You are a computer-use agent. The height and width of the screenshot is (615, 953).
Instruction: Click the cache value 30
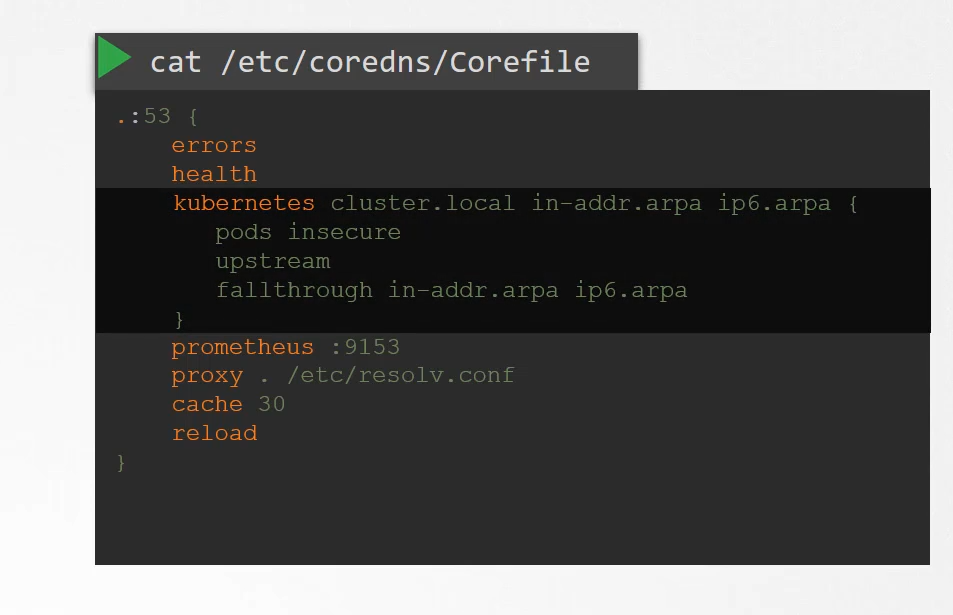[272, 404]
